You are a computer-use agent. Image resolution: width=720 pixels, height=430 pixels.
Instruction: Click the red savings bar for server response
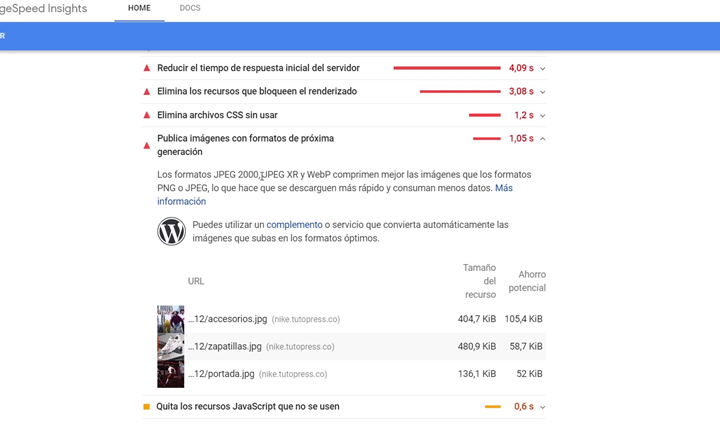click(447, 68)
